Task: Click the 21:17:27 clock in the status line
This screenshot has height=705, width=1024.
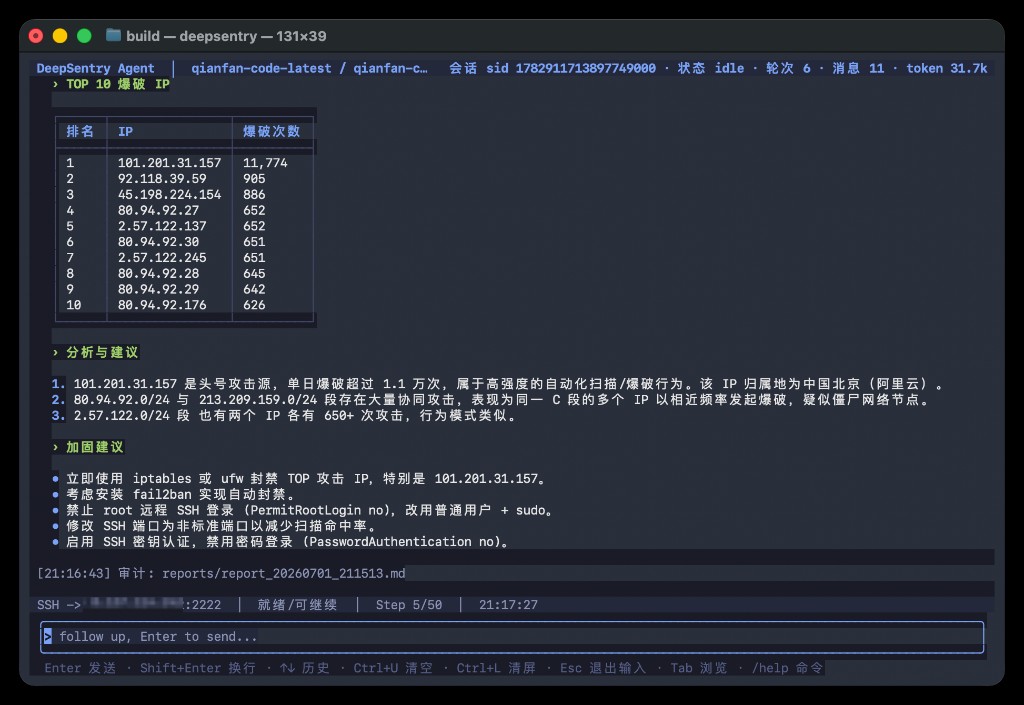Action: click(x=508, y=605)
